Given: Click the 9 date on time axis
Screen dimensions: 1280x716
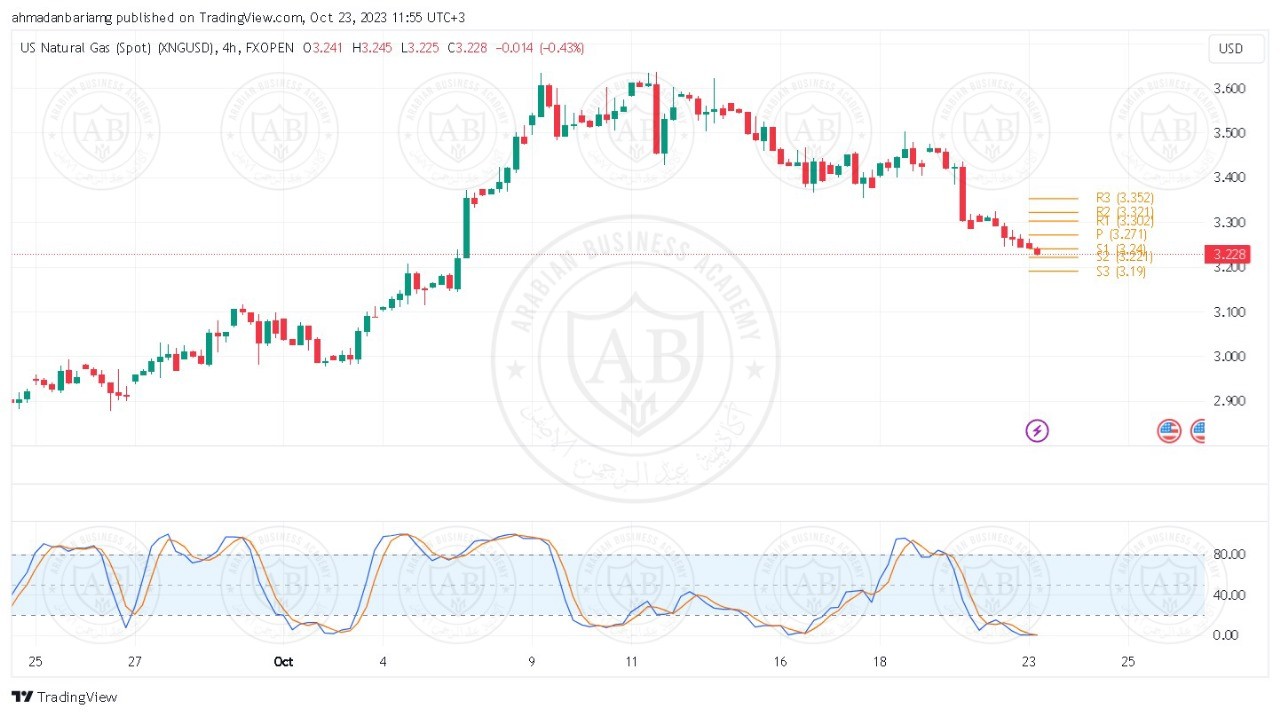Looking at the screenshot, I should tap(532, 662).
